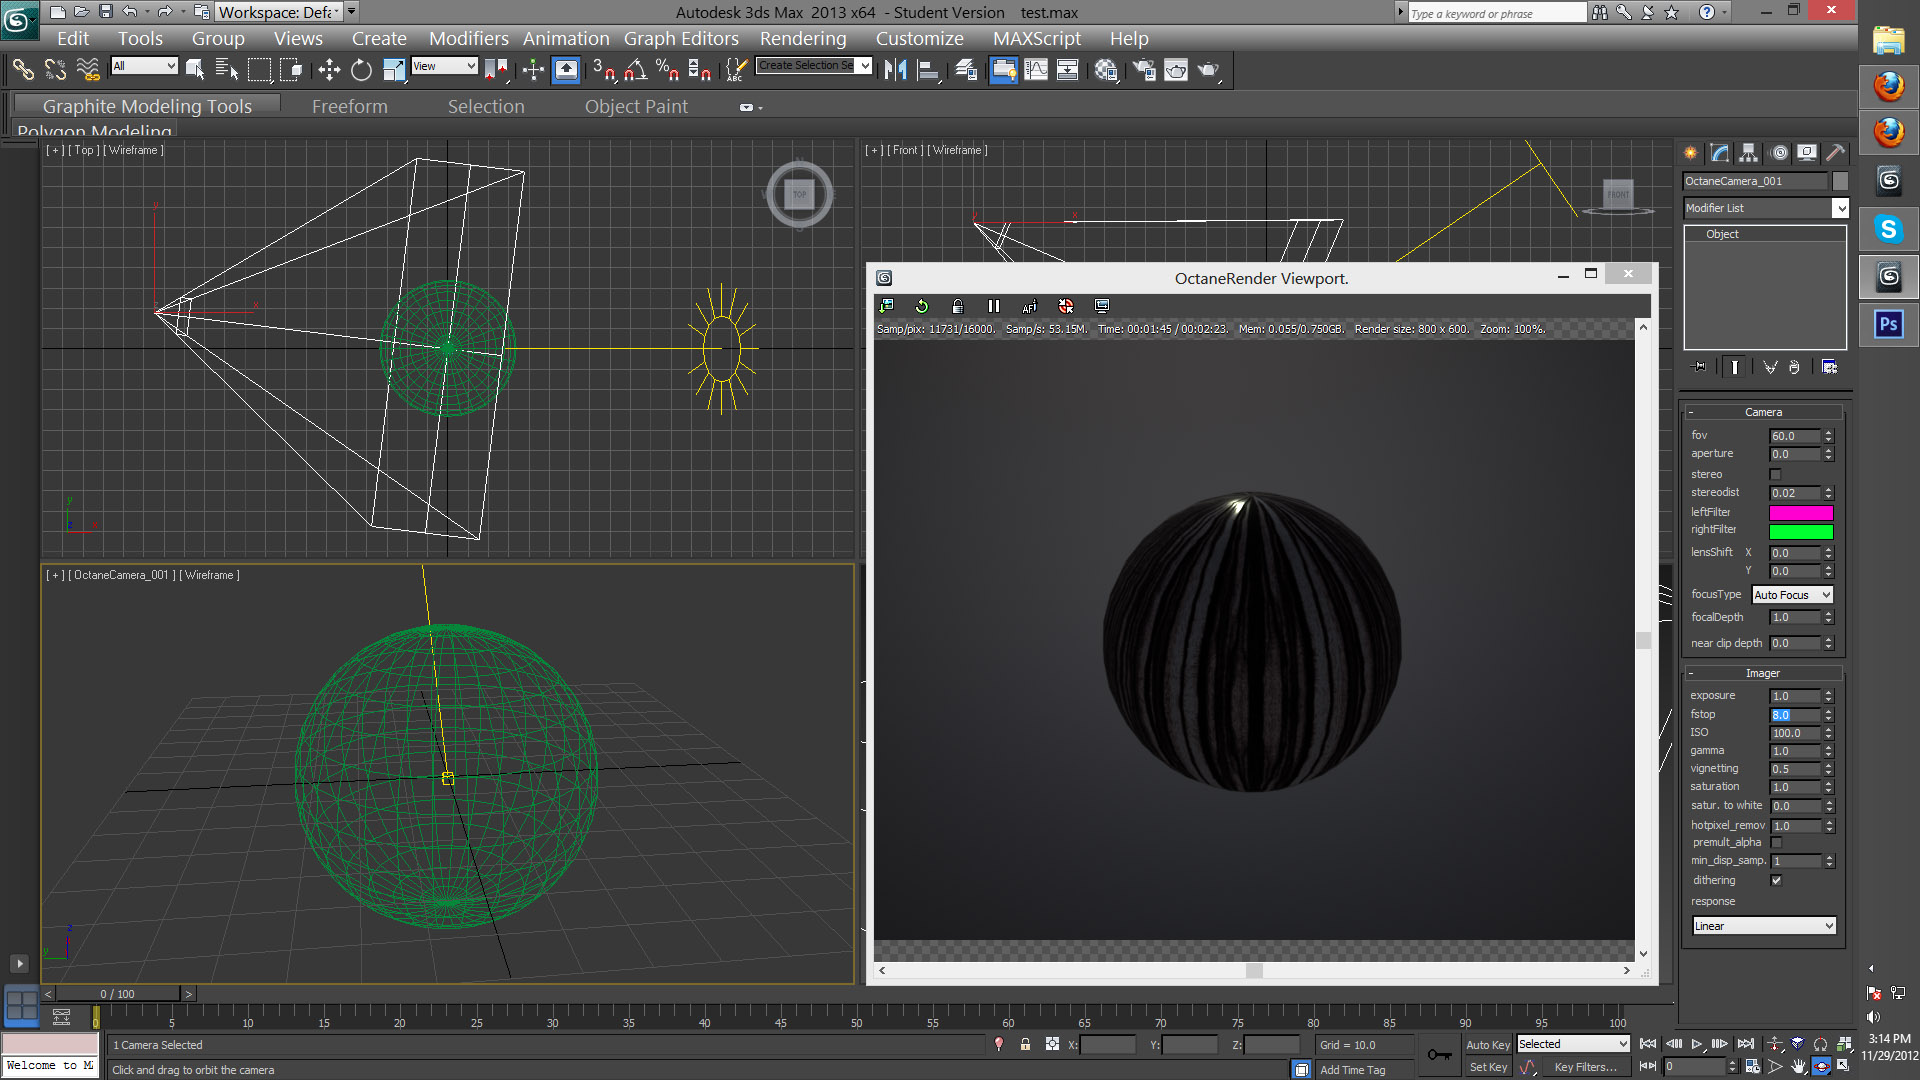The height and width of the screenshot is (1080, 1920).
Task: Launch Photoshop from the taskbar
Action: (1888, 324)
